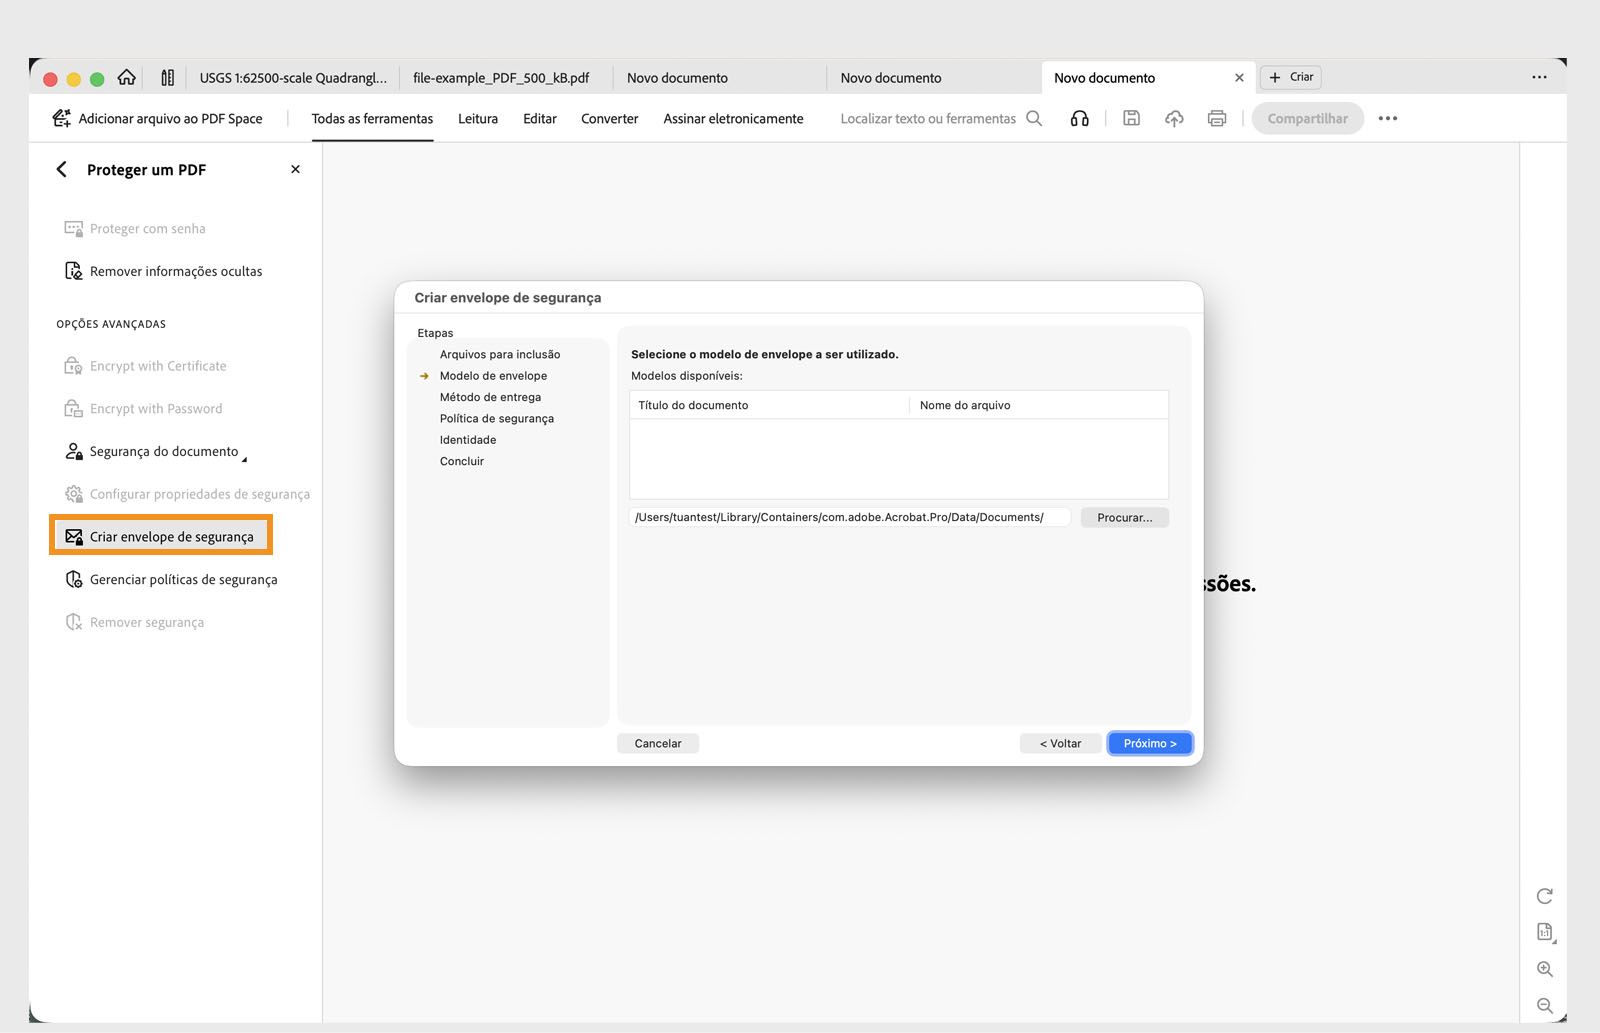Select Encrypt with Certificate option

tap(145, 366)
